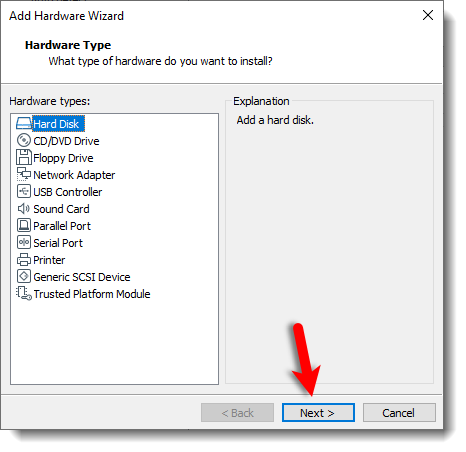Pick Parallel Port label
This screenshot has height=452, width=466.
coord(62,226)
